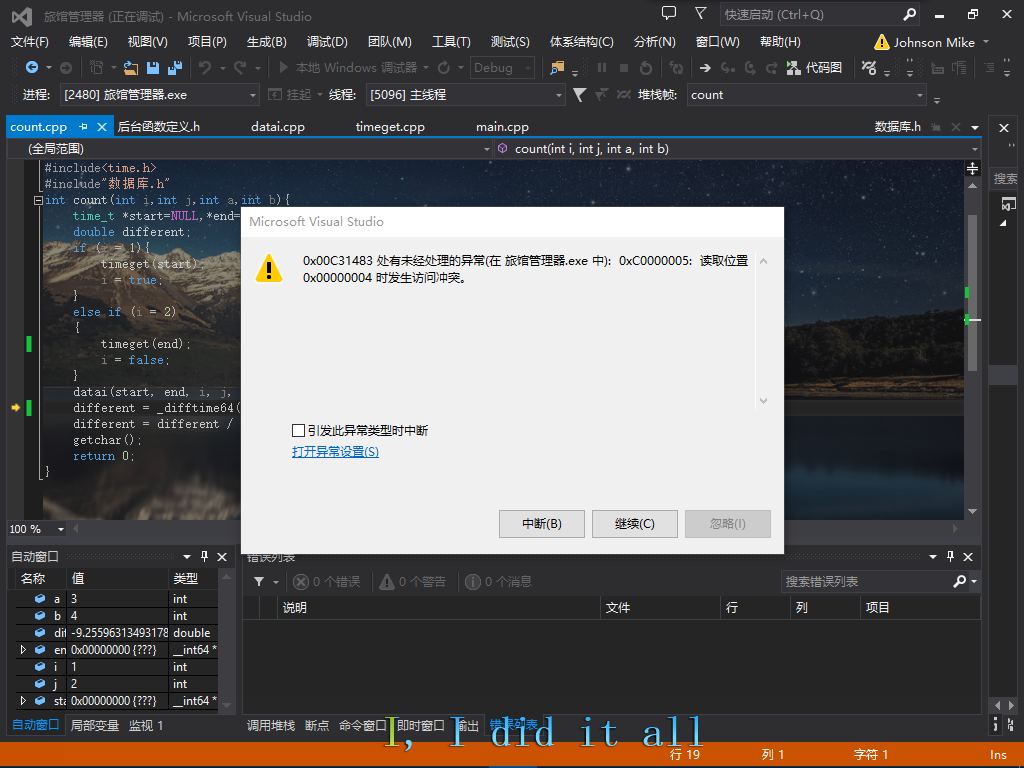
Task: Click the account warning triangle icon
Action: [x=882, y=42]
